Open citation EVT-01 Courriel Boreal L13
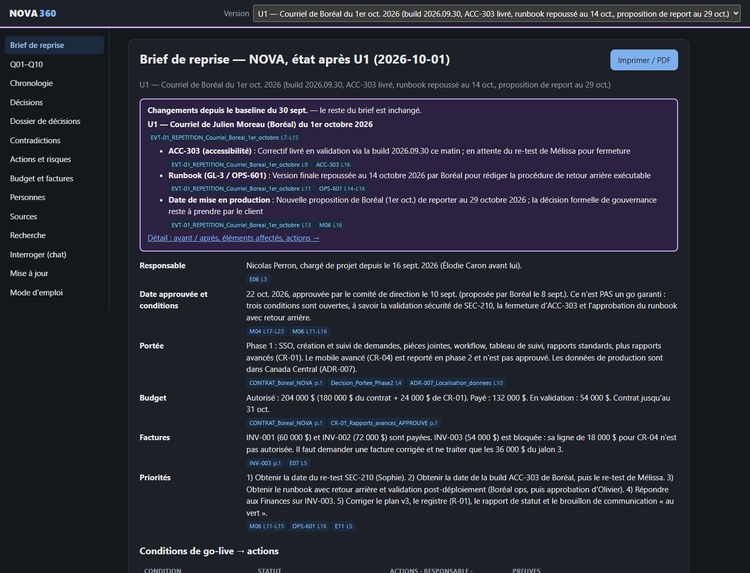 pyautogui.click(x=241, y=225)
